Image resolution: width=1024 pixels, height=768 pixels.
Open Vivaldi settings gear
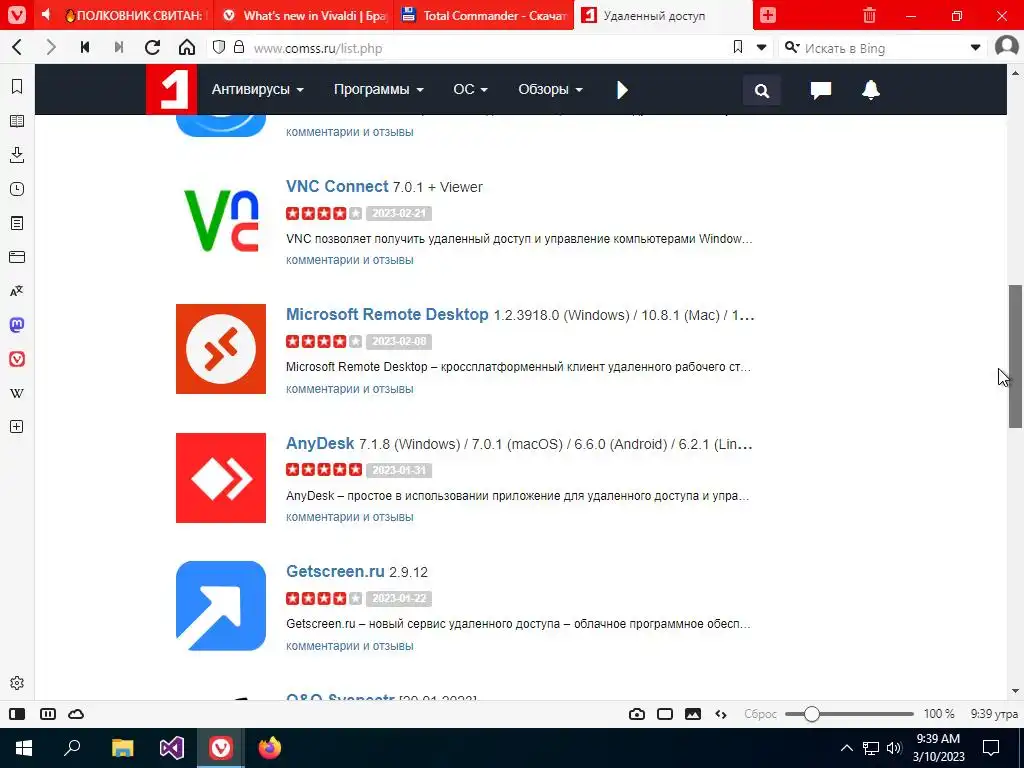[17, 683]
